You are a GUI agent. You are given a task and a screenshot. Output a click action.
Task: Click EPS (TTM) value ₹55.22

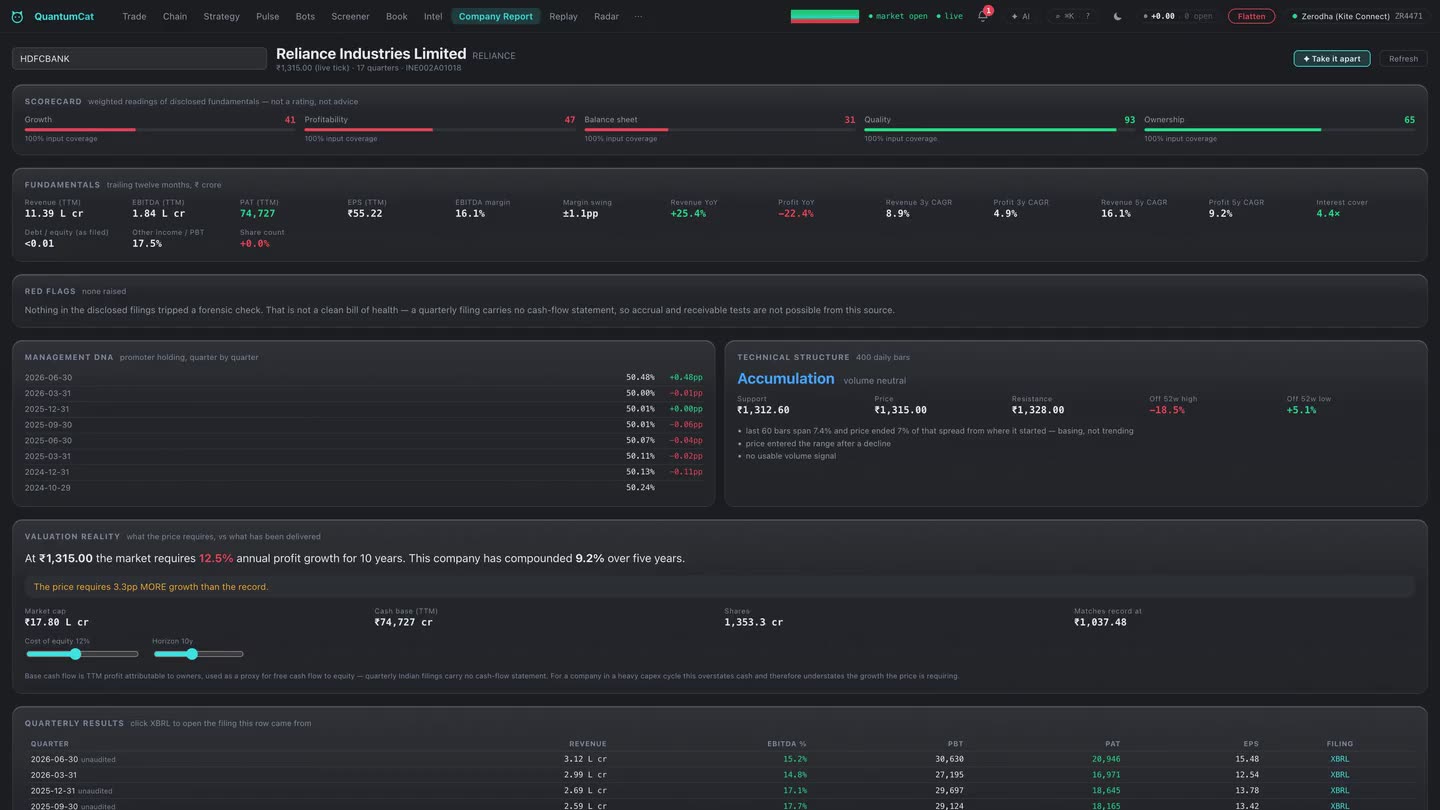coord(365,214)
